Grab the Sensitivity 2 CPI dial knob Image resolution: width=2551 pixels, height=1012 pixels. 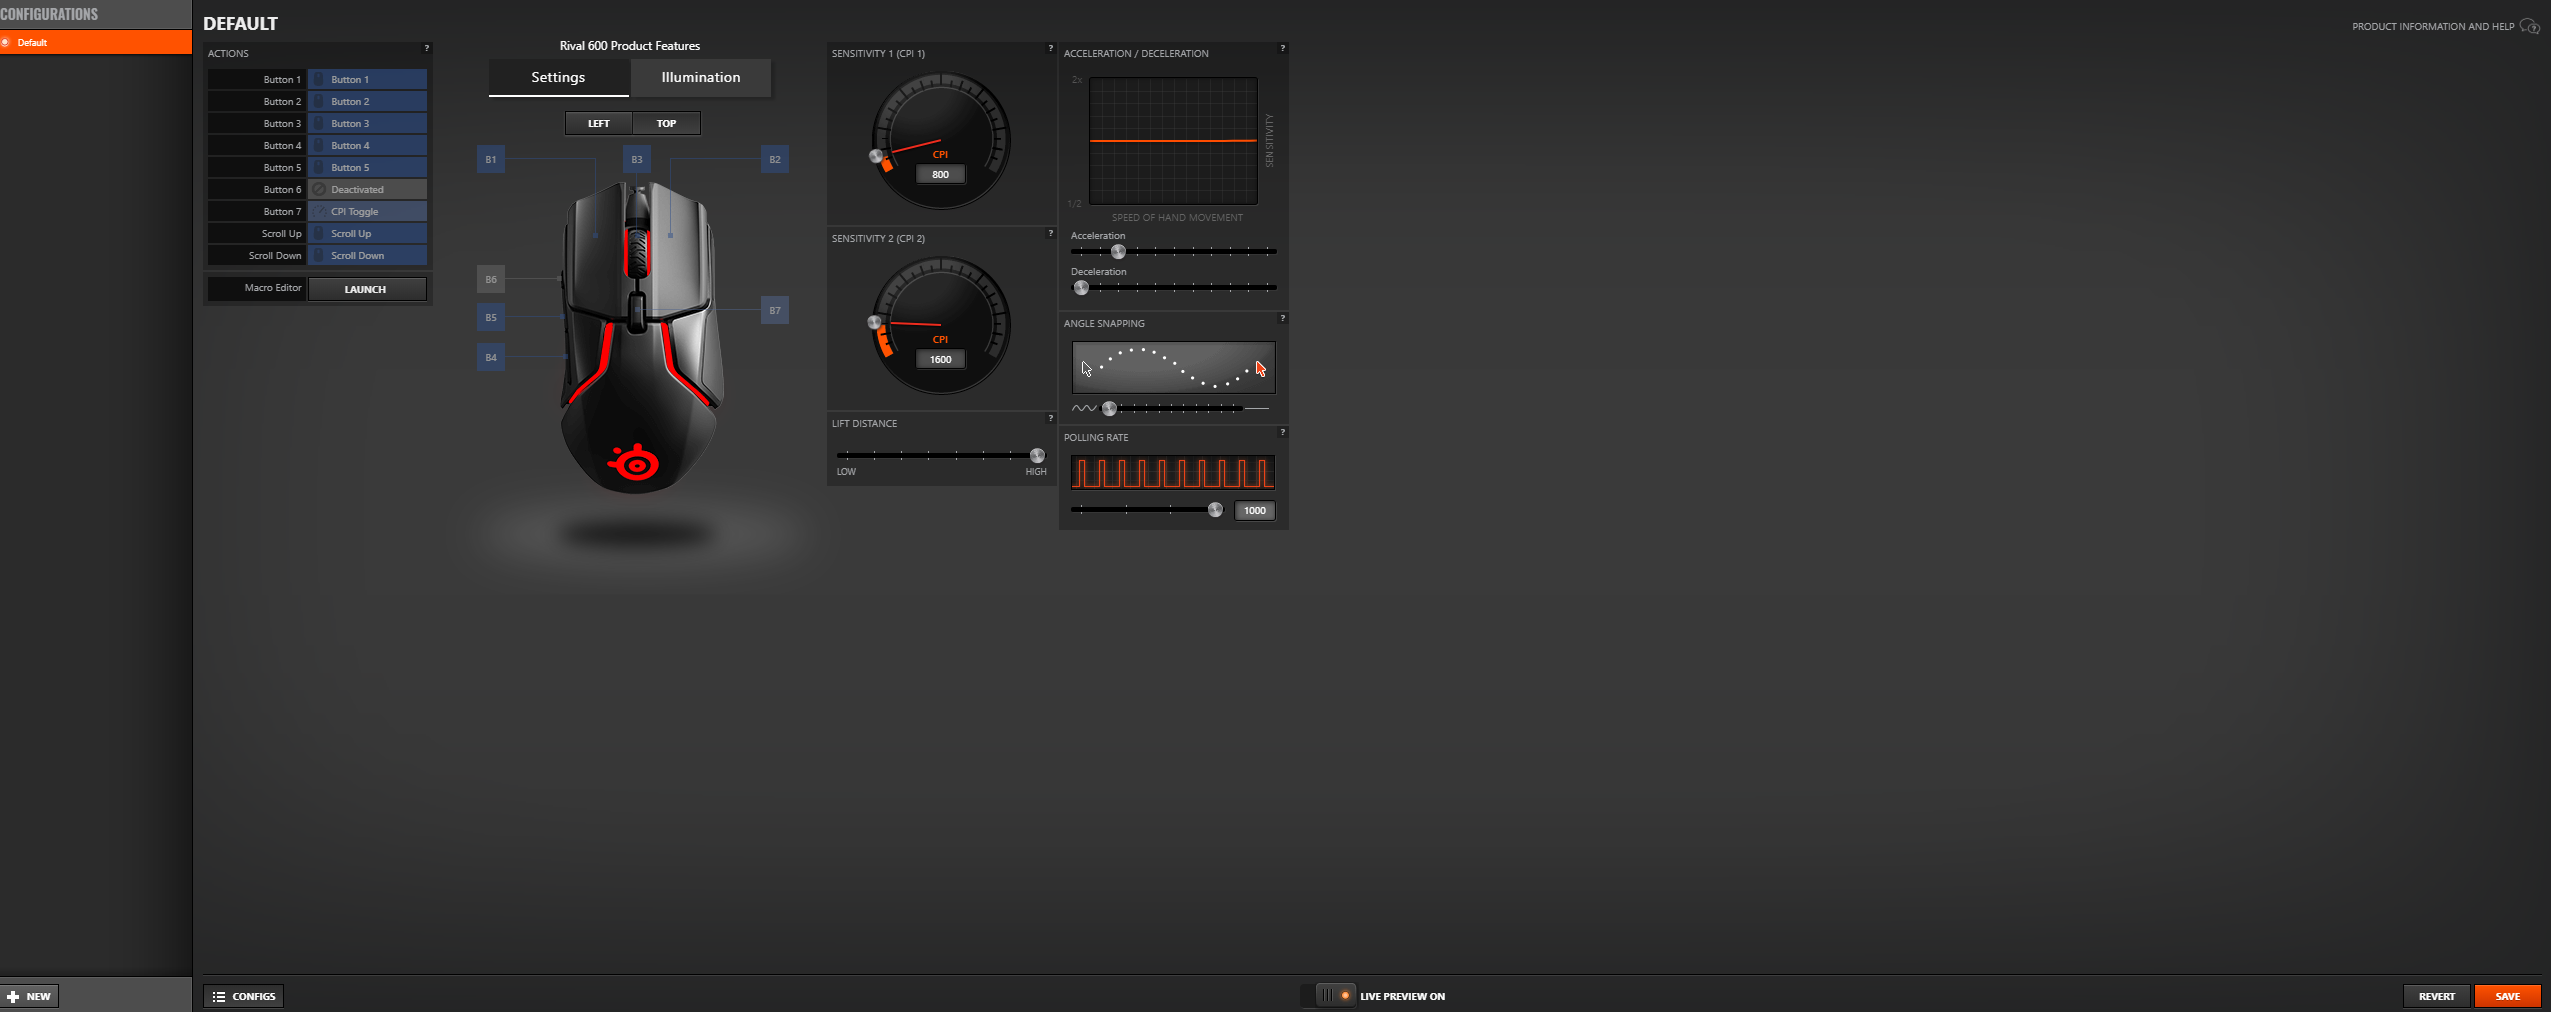[x=874, y=322]
